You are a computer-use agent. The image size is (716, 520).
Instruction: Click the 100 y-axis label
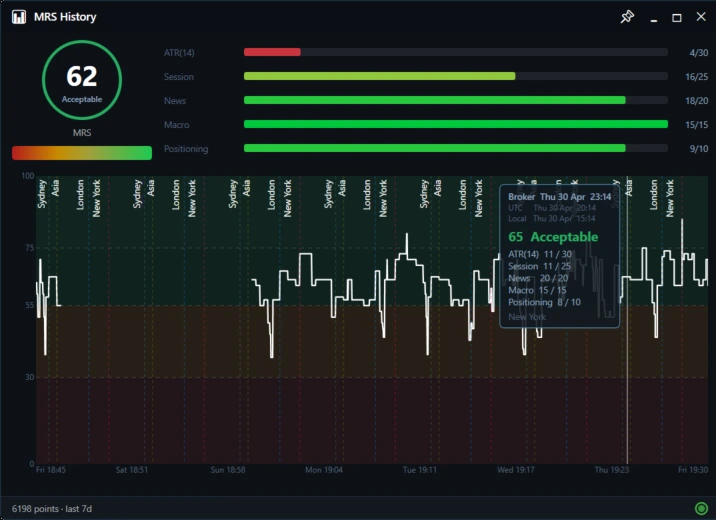(x=28, y=176)
